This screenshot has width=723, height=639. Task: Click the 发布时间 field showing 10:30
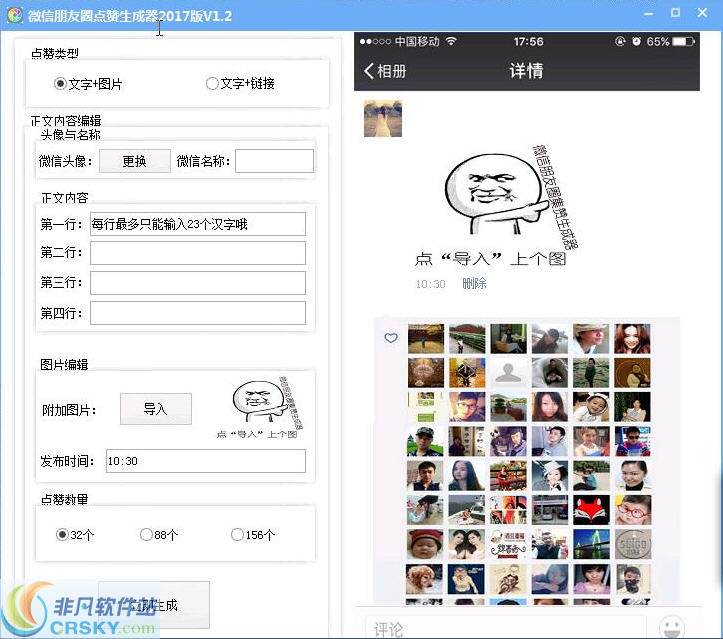(x=206, y=461)
